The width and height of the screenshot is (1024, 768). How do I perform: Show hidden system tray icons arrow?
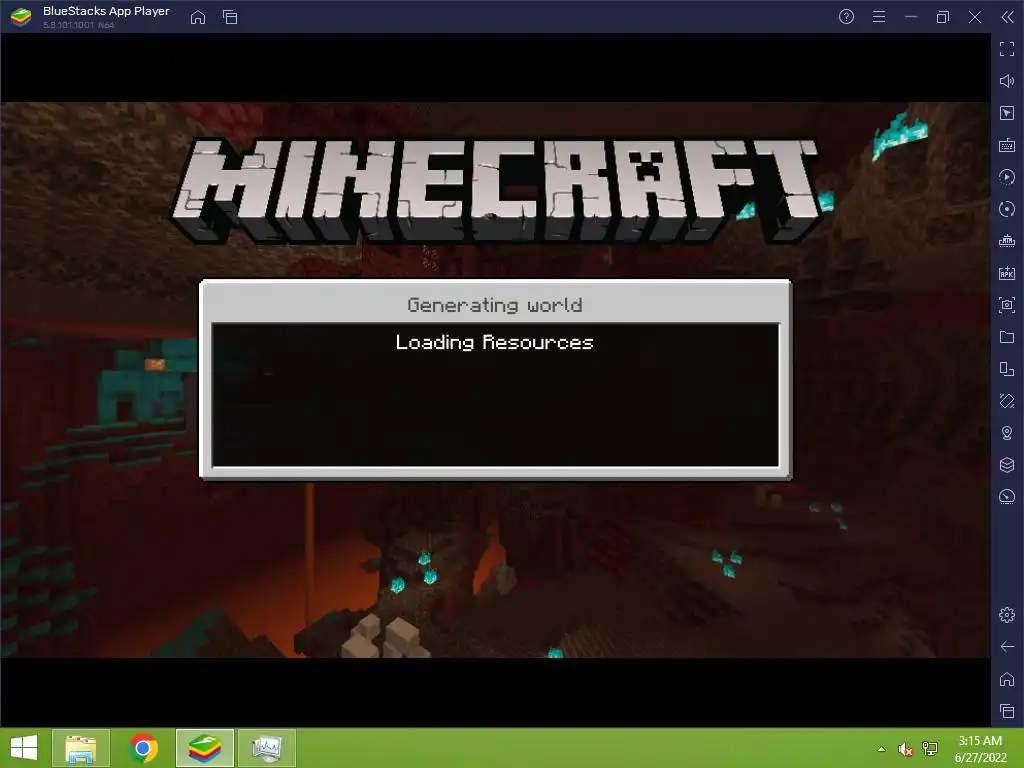tap(882, 749)
